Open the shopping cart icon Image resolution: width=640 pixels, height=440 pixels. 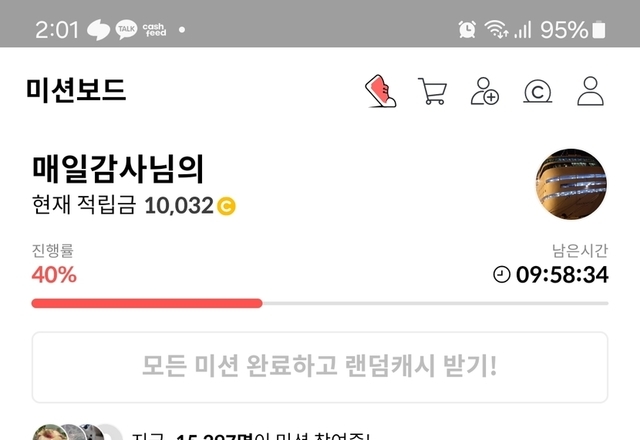pyautogui.click(x=433, y=91)
